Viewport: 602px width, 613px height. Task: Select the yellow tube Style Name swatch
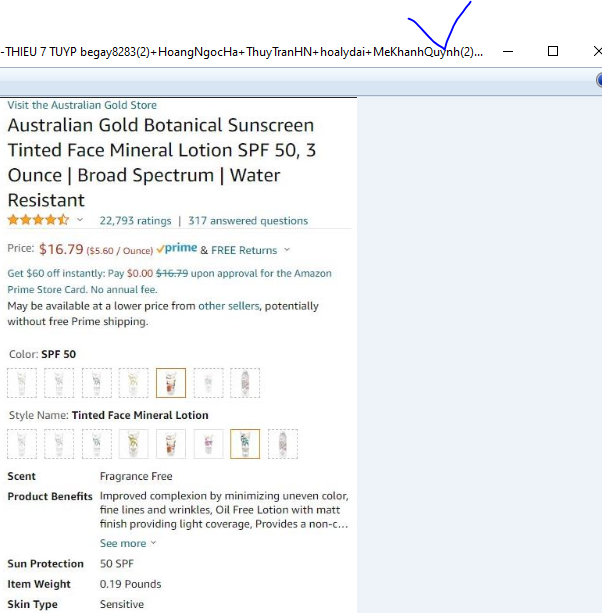pyautogui.click(x=134, y=444)
